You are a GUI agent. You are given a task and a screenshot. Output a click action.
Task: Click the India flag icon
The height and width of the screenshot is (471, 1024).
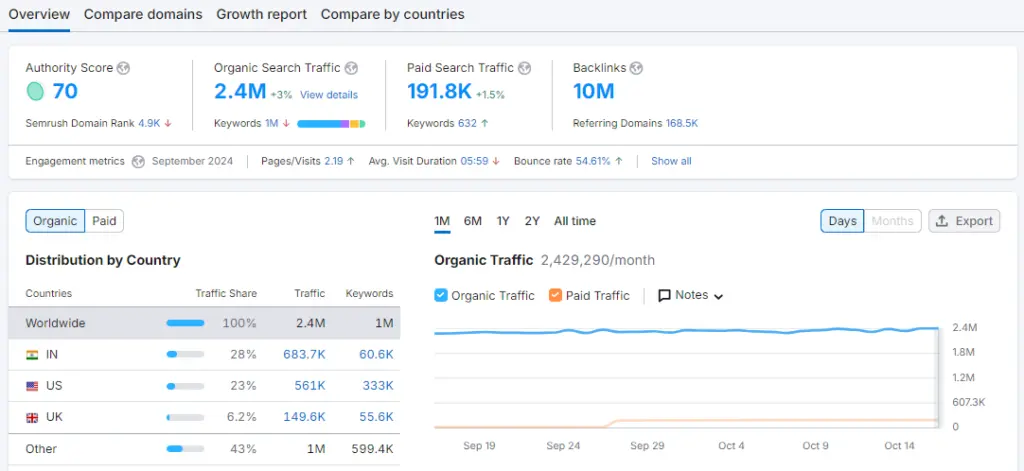click(x=32, y=354)
